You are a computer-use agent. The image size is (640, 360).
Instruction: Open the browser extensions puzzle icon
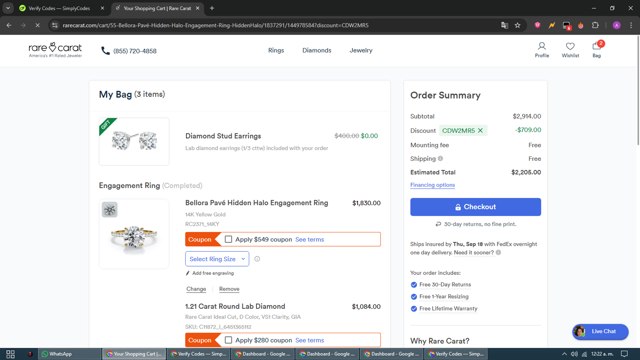coord(595,25)
